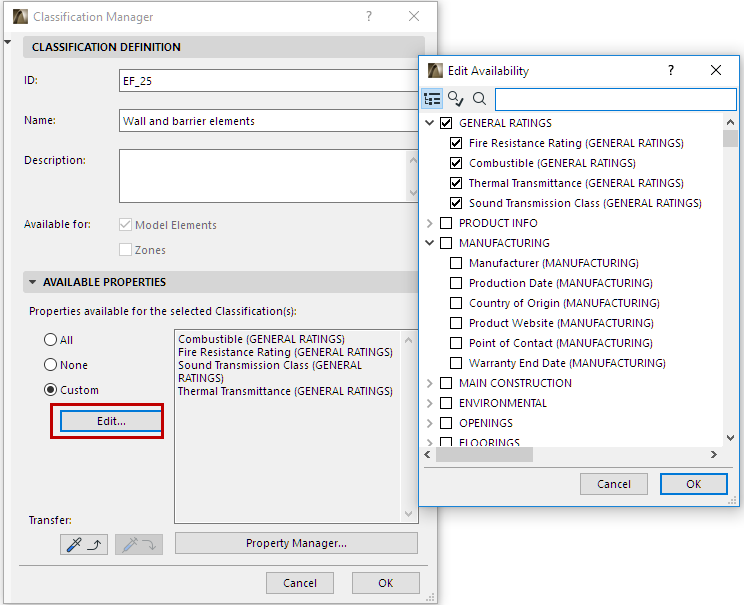This screenshot has height=605, width=744.
Task: Click OK in Edit Availability
Action: click(693, 484)
